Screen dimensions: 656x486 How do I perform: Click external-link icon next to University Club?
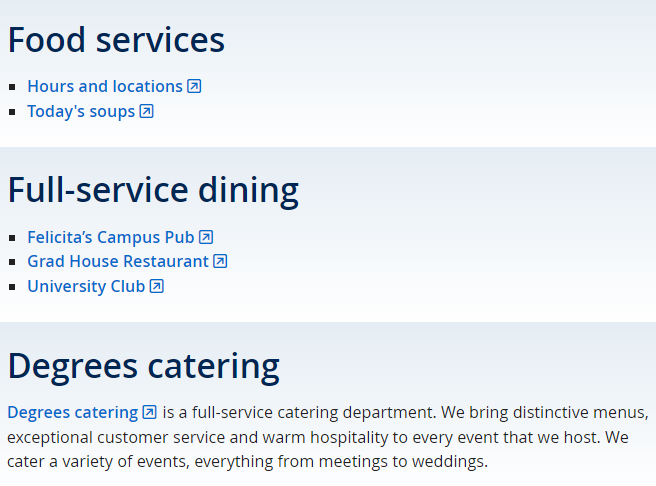(156, 286)
